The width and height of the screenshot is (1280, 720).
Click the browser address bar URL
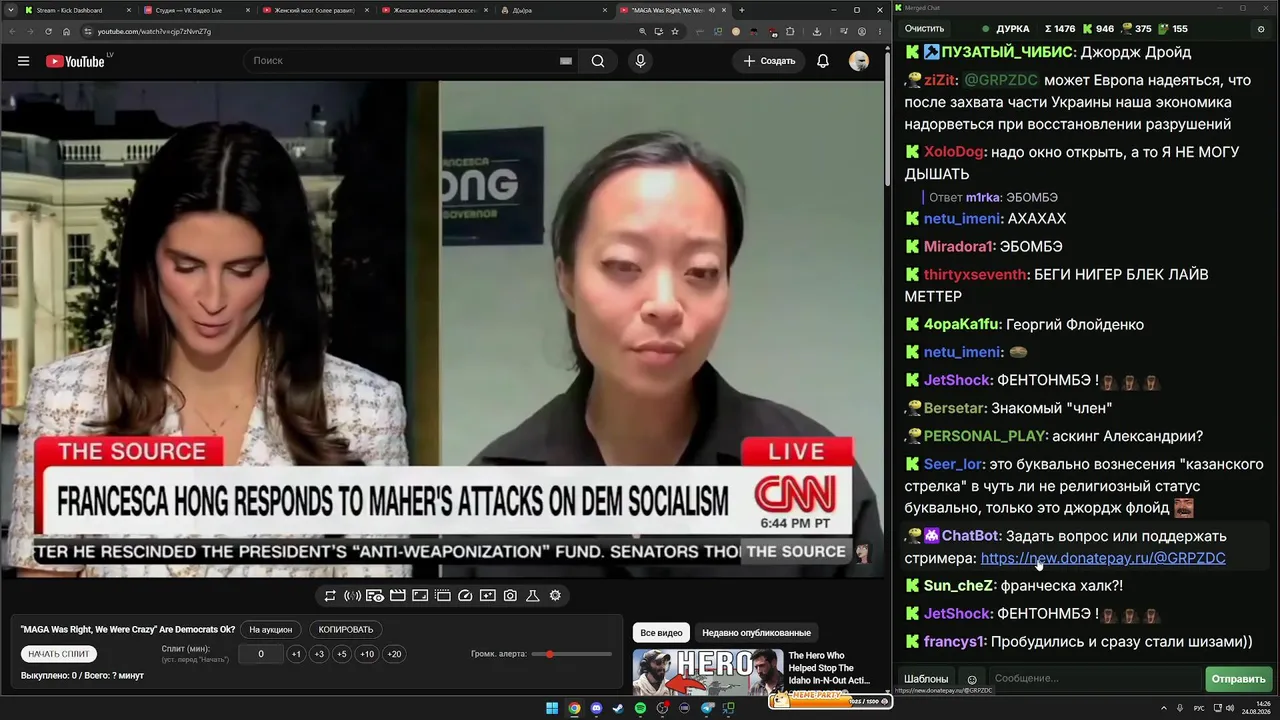click(154, 31)
